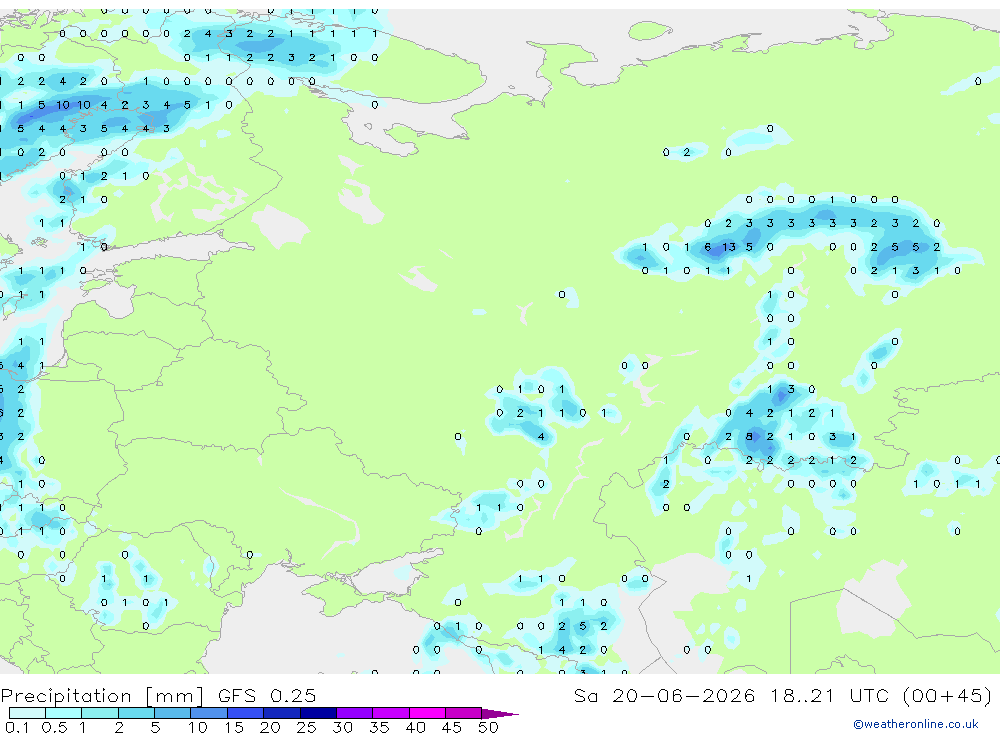The image size is (1000, 733).
Task: Click the 'Precipitation [mm]' title text
Action: [x=102, y=696]
